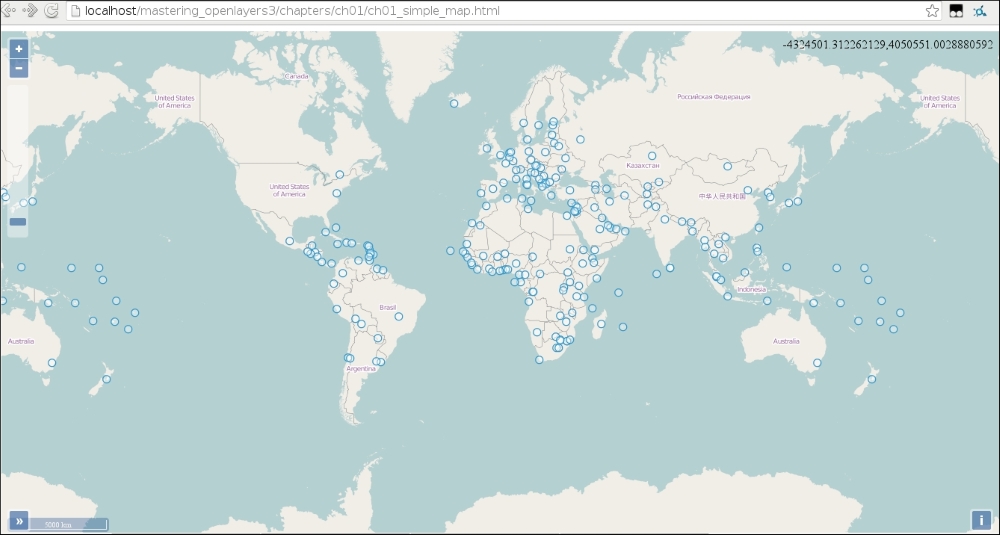Focus the localhost URL address bar
The width and height of the screenshot is (1000, 535).
click(x=496, y=11)
